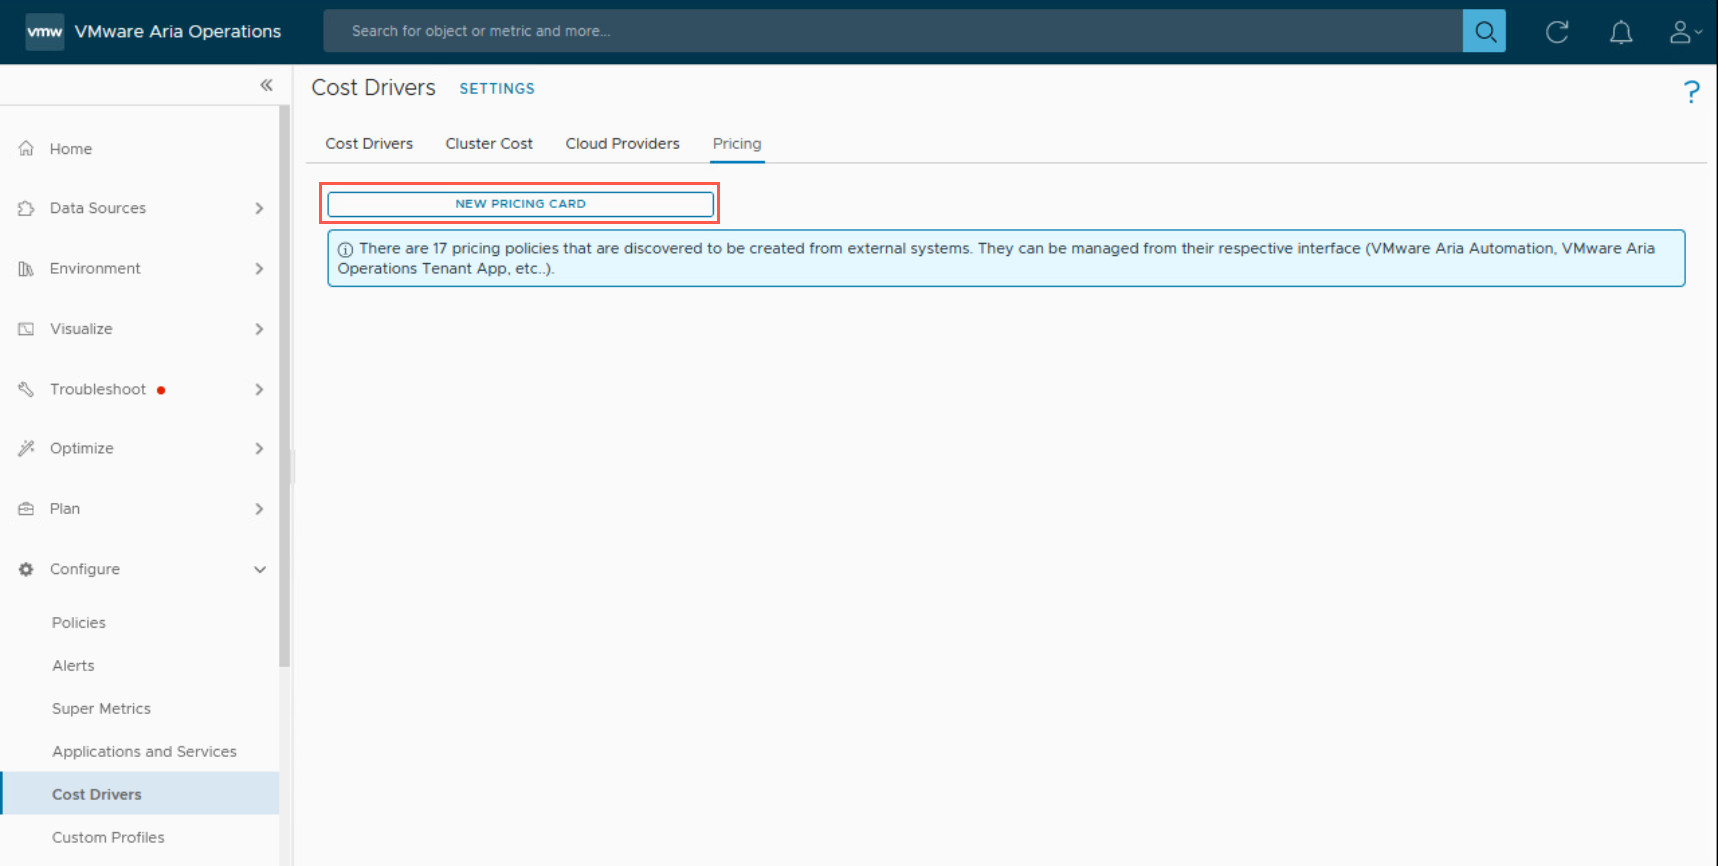This screenshot has height=866, width=1718.
Task: Click the VMware logo icon
Action: pyautogui.click(x=45, y=32)
